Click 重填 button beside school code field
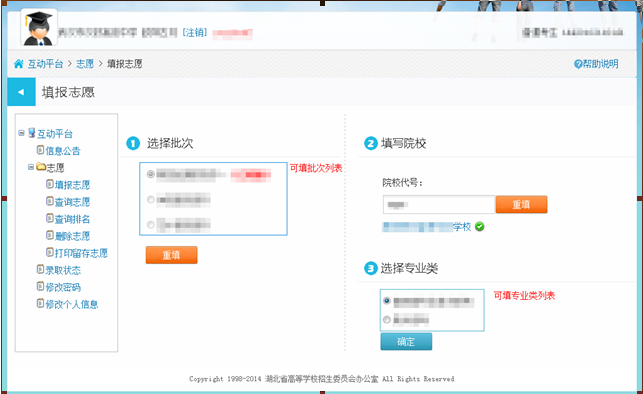This screenshot has width=643, height=394. point(521,205)
